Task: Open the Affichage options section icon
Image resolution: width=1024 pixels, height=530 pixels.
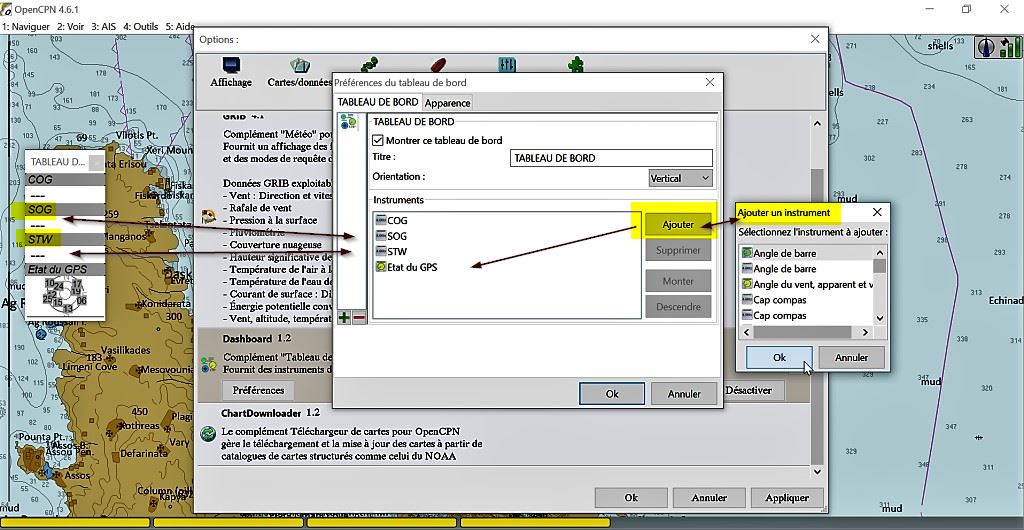Action: (231, 65)
